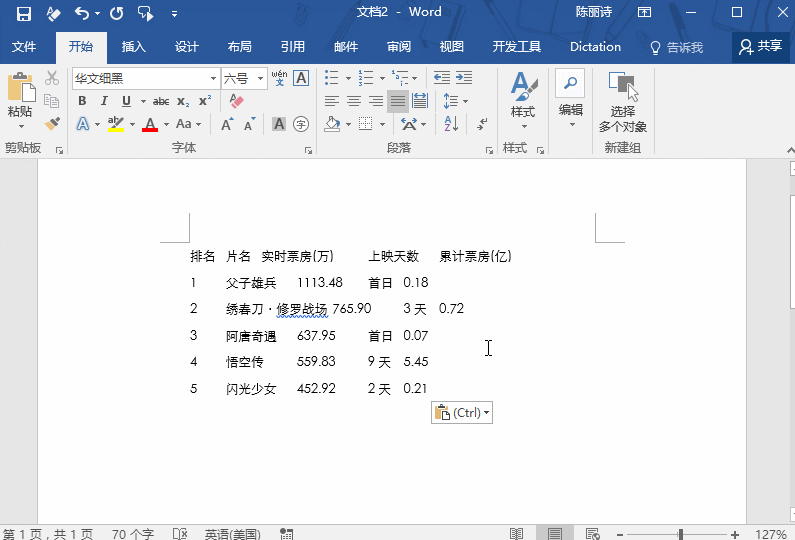Apply character shading icon

[x=279, y=124]
